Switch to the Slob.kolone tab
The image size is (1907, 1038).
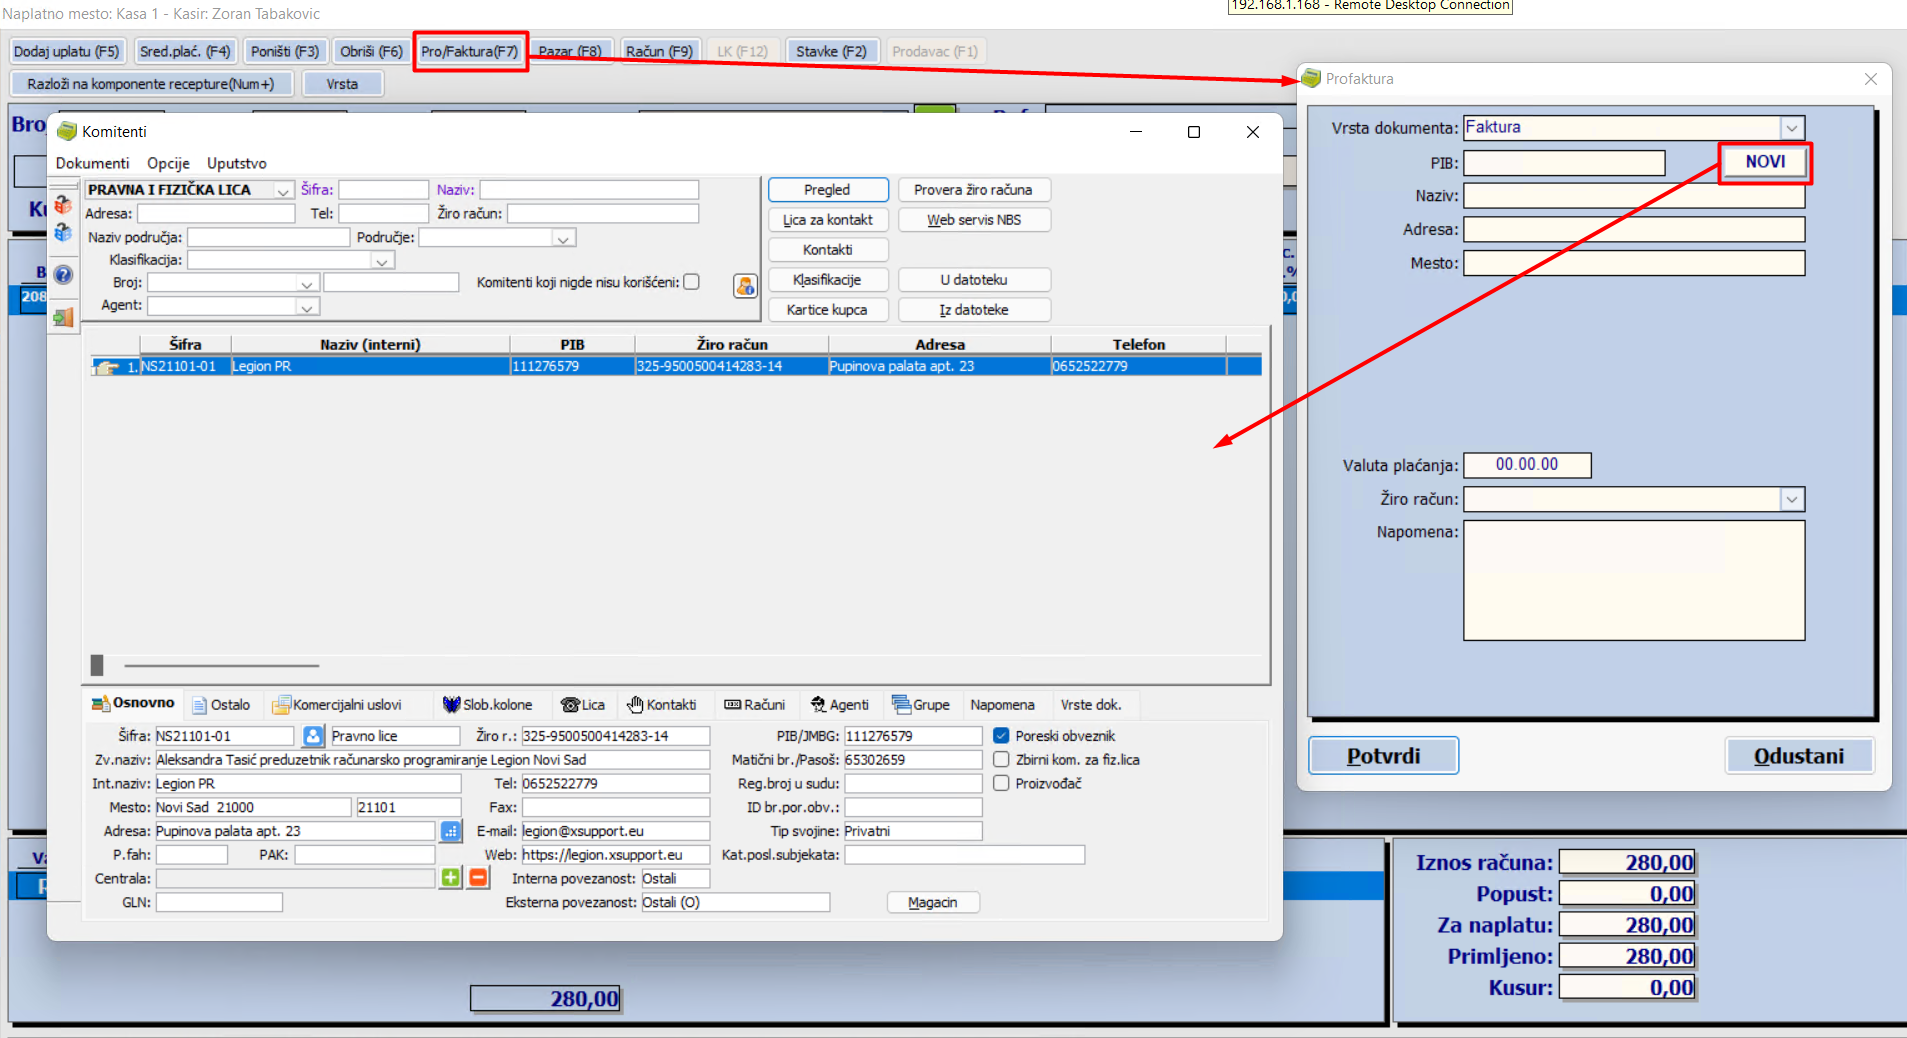(x=488, y=705)
